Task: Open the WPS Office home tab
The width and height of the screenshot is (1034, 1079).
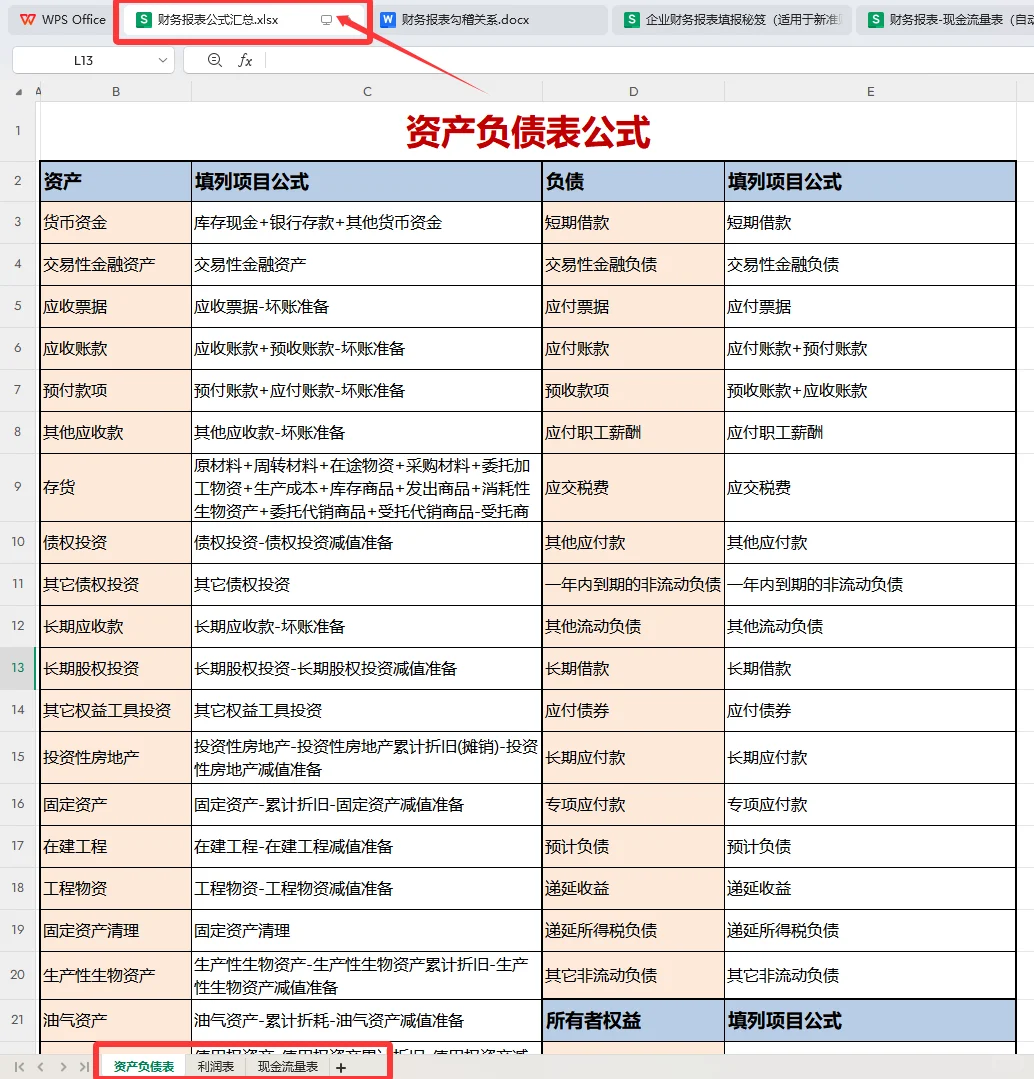Action: [62, 20]
